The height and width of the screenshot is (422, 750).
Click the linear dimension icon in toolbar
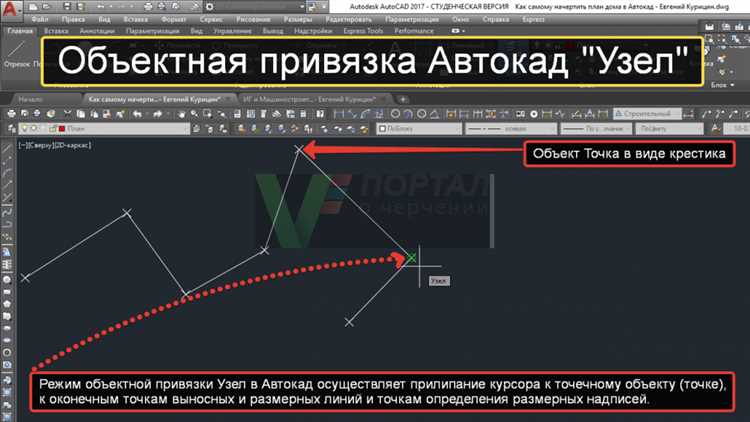pos(339,114)
